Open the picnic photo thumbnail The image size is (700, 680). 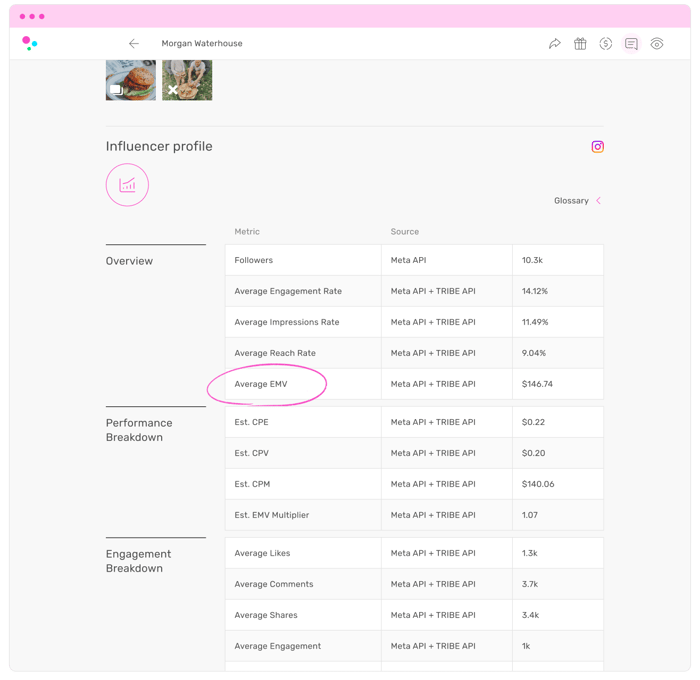[x=187, y=80]
